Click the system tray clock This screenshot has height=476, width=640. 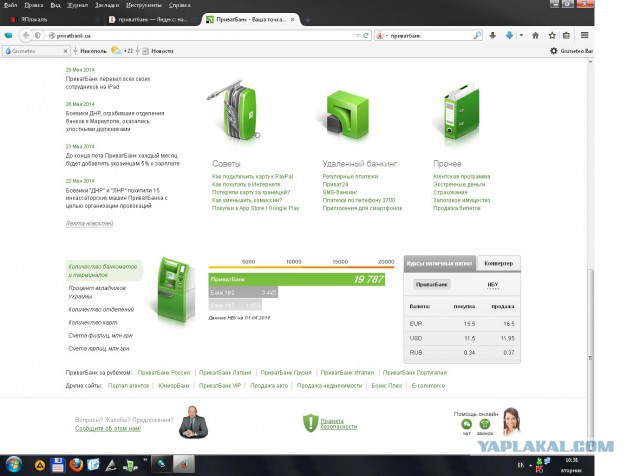571,465
